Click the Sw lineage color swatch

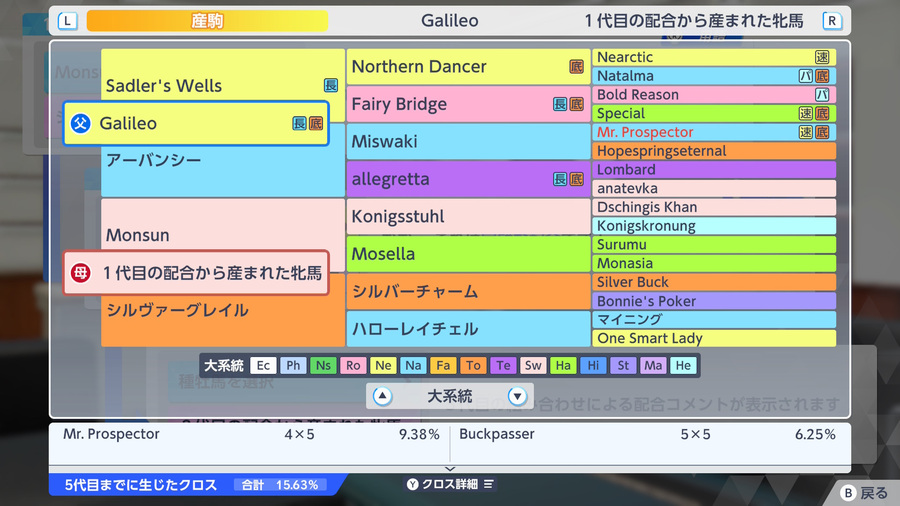click(x=533, y=365)
